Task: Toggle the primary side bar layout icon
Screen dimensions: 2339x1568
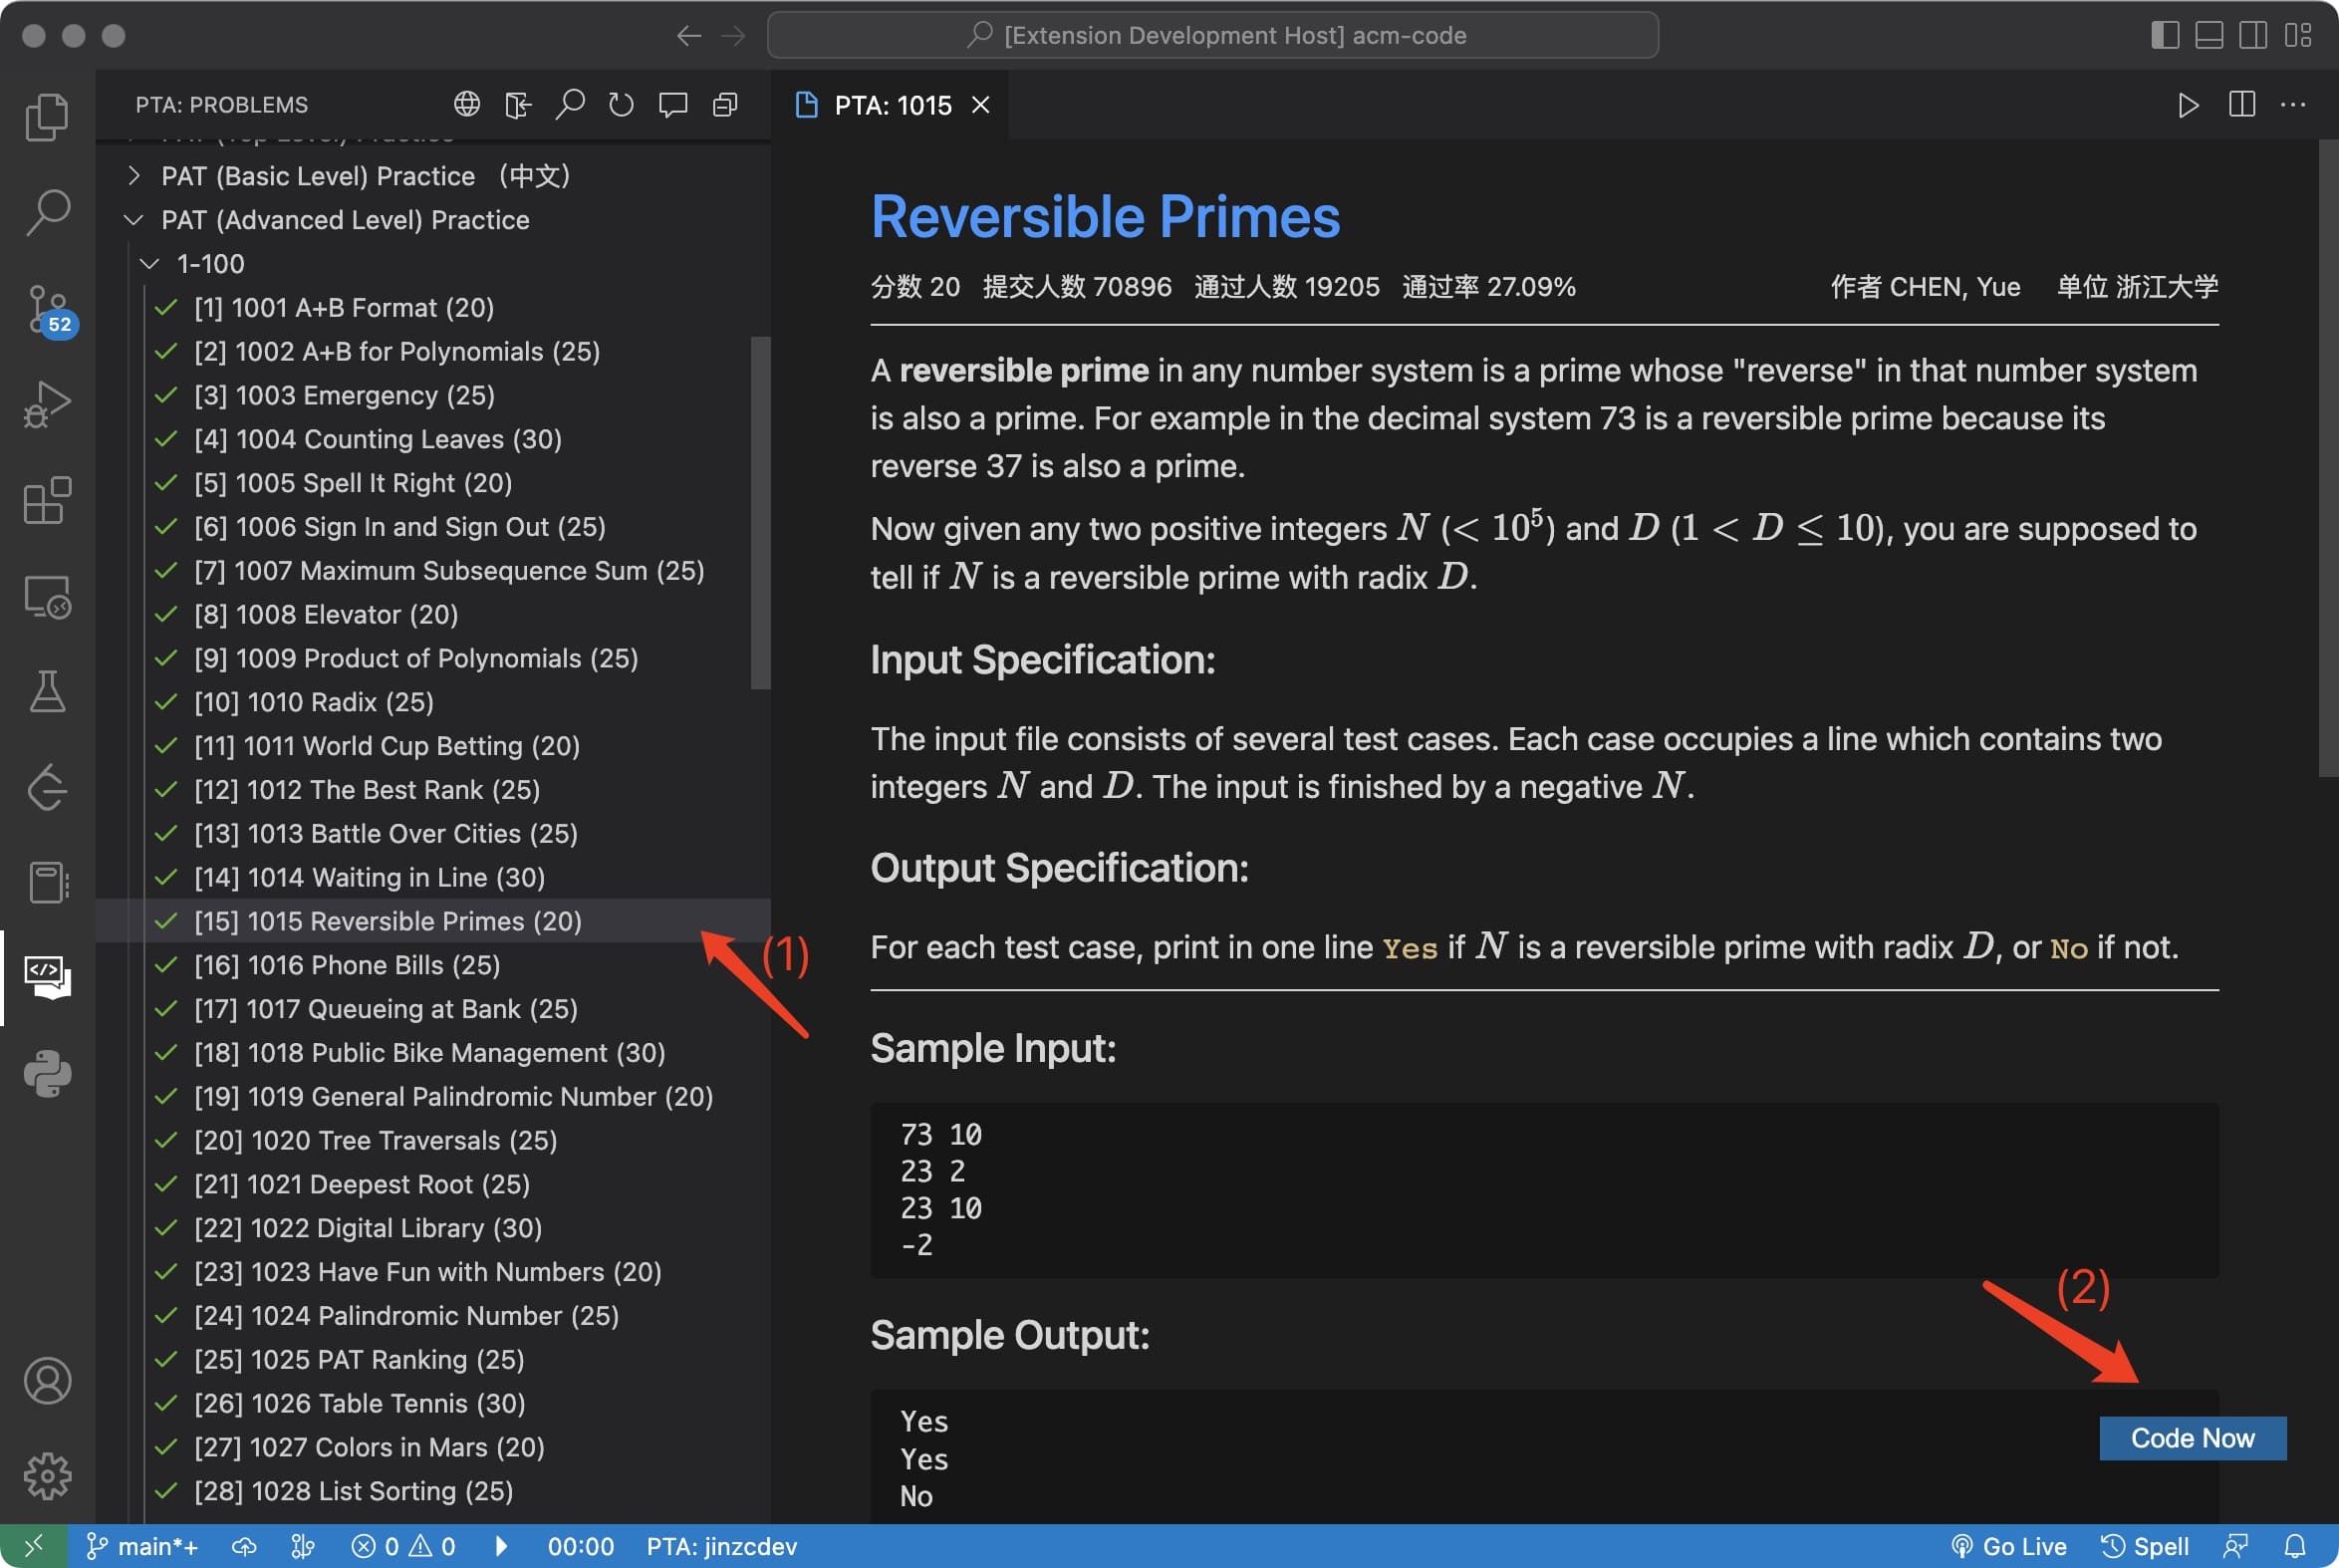Action: 2164,35
